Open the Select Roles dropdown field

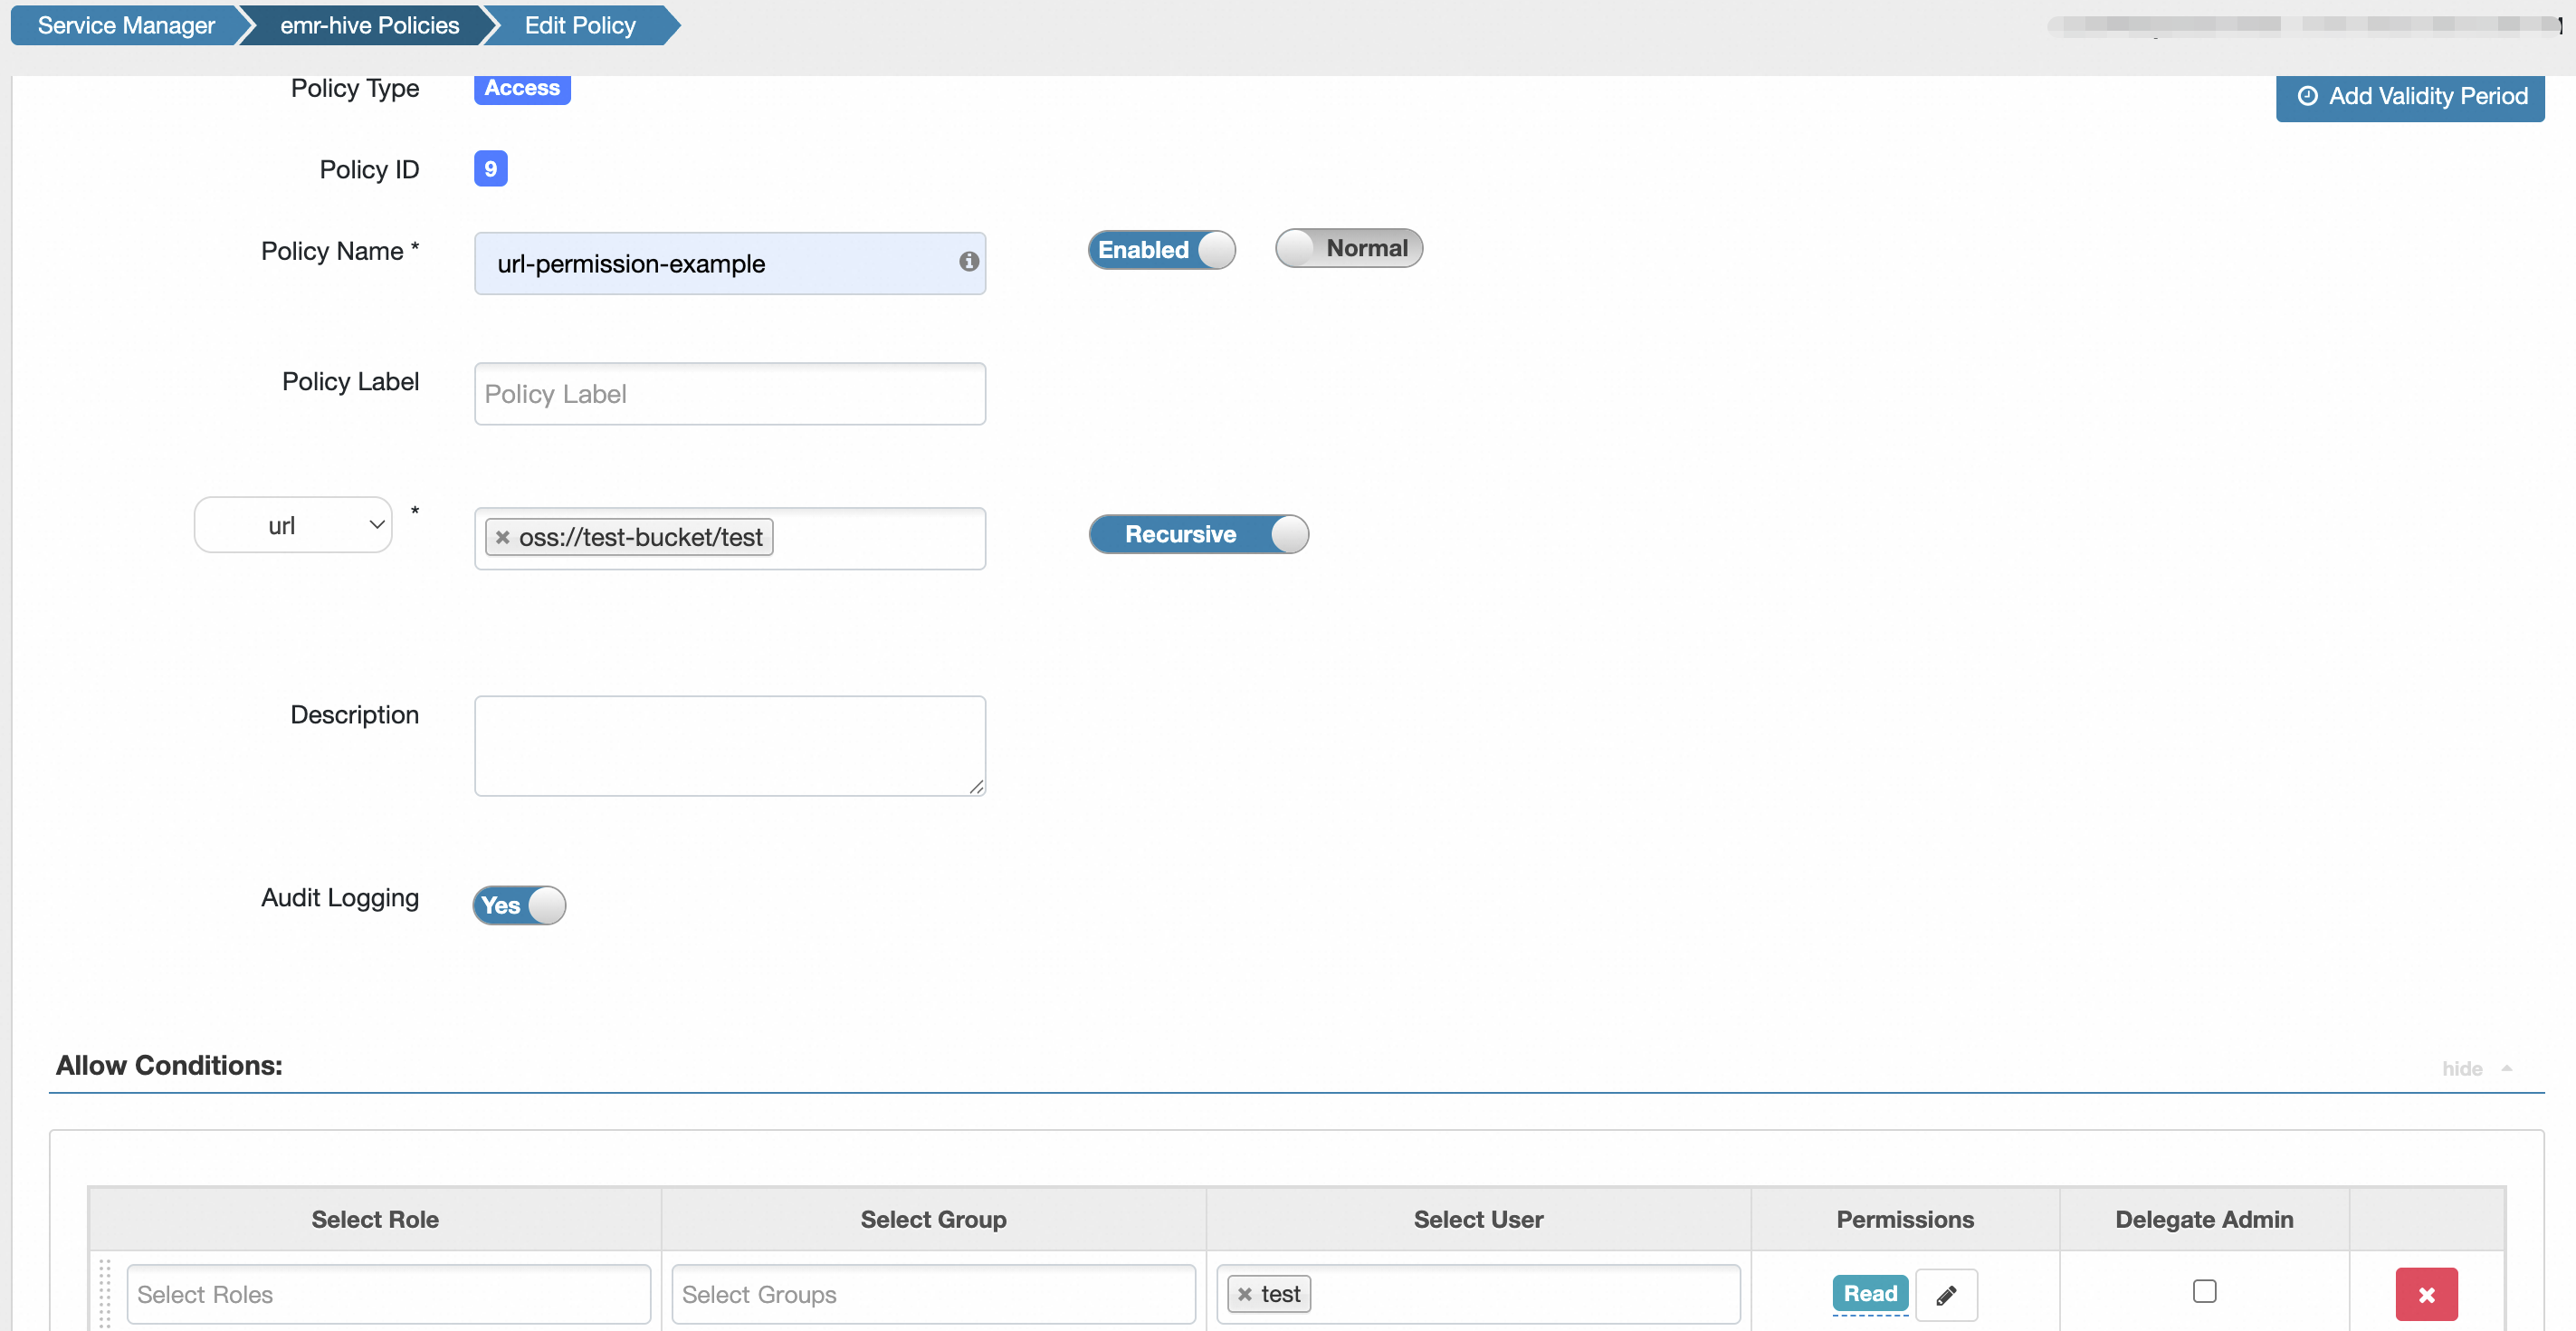(x=388, y=1294)
